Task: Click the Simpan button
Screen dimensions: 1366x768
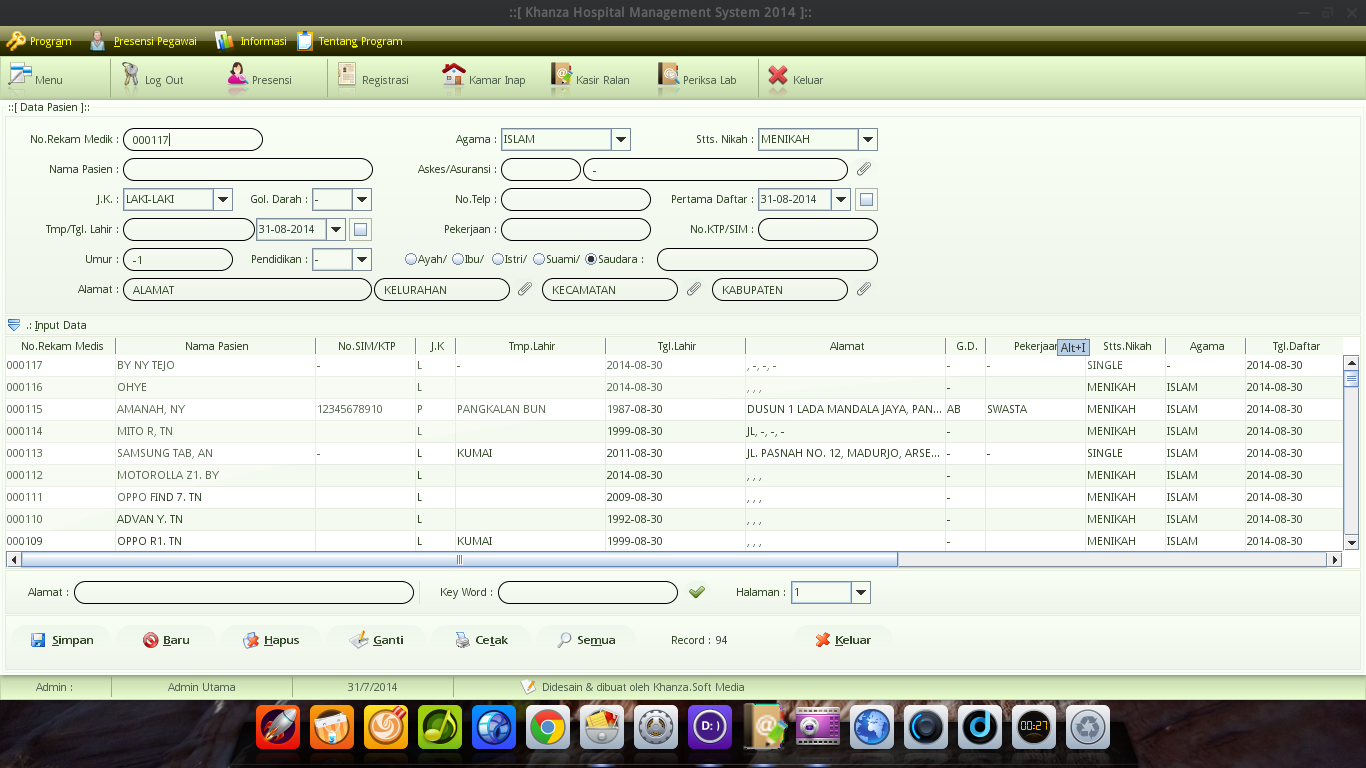Action: (62, 640)
